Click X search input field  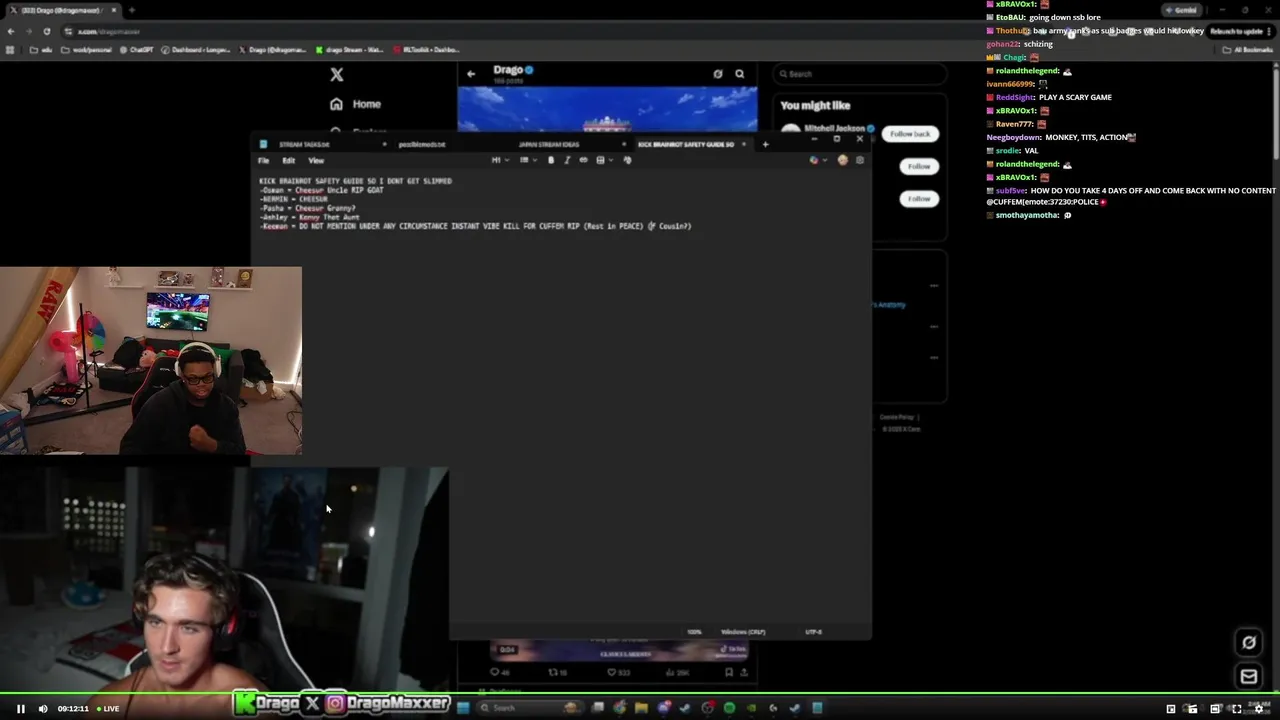(x=860, y=74)
